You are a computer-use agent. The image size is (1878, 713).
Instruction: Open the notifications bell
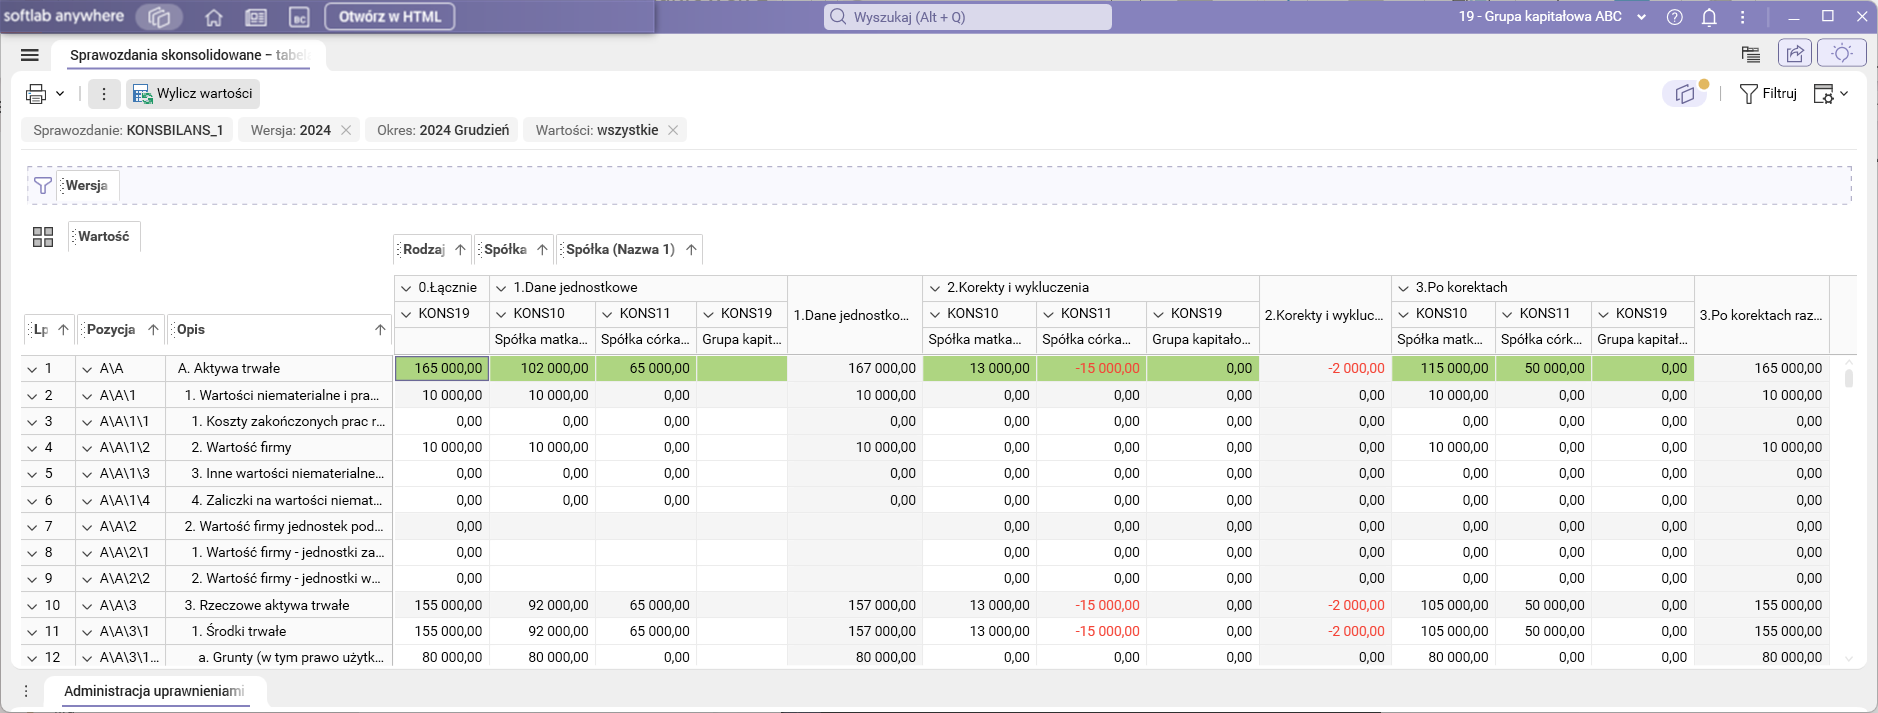point(1709,17)
